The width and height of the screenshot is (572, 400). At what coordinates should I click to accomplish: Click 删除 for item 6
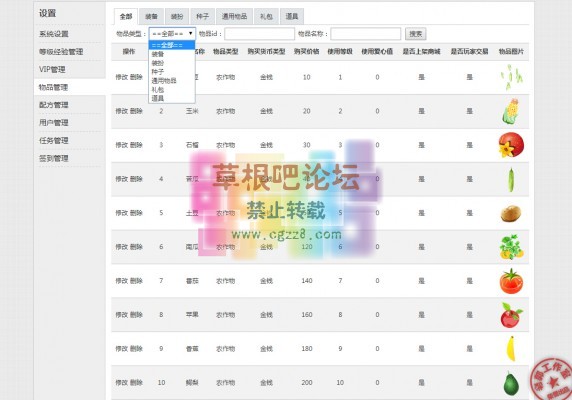[136, 247]
